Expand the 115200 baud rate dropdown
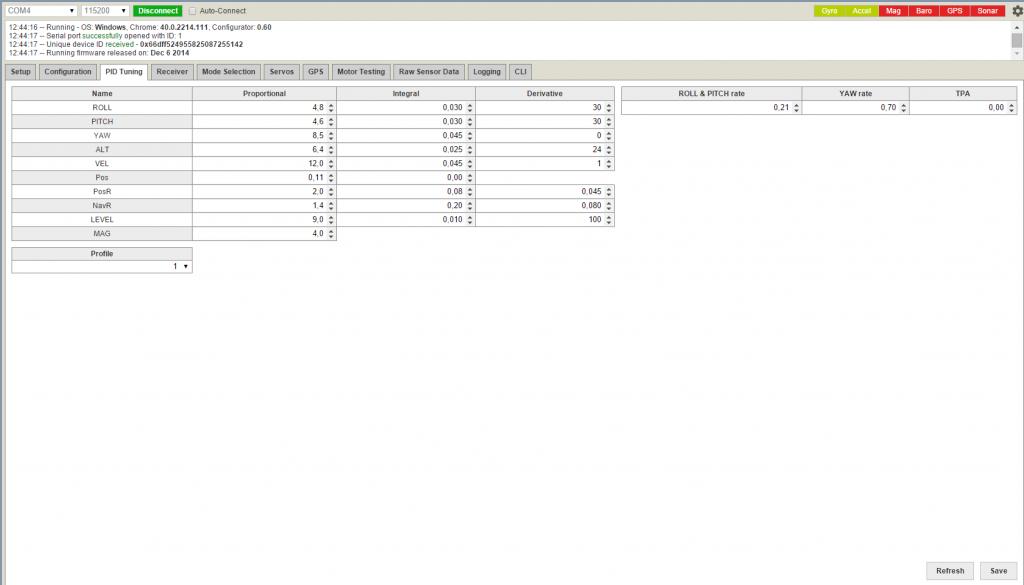 point(104,11)
